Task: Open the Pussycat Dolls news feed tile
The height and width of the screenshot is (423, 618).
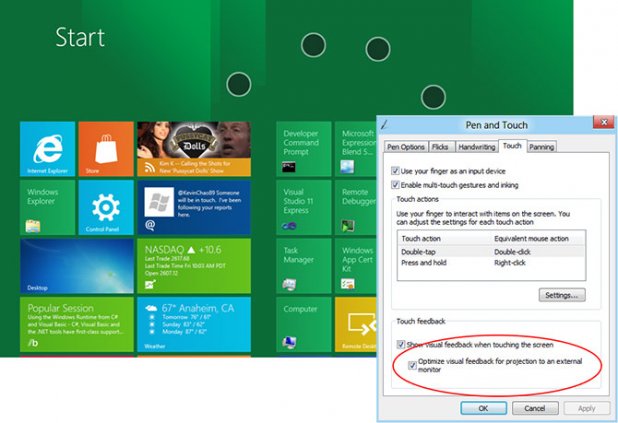Action: (194, 149)
